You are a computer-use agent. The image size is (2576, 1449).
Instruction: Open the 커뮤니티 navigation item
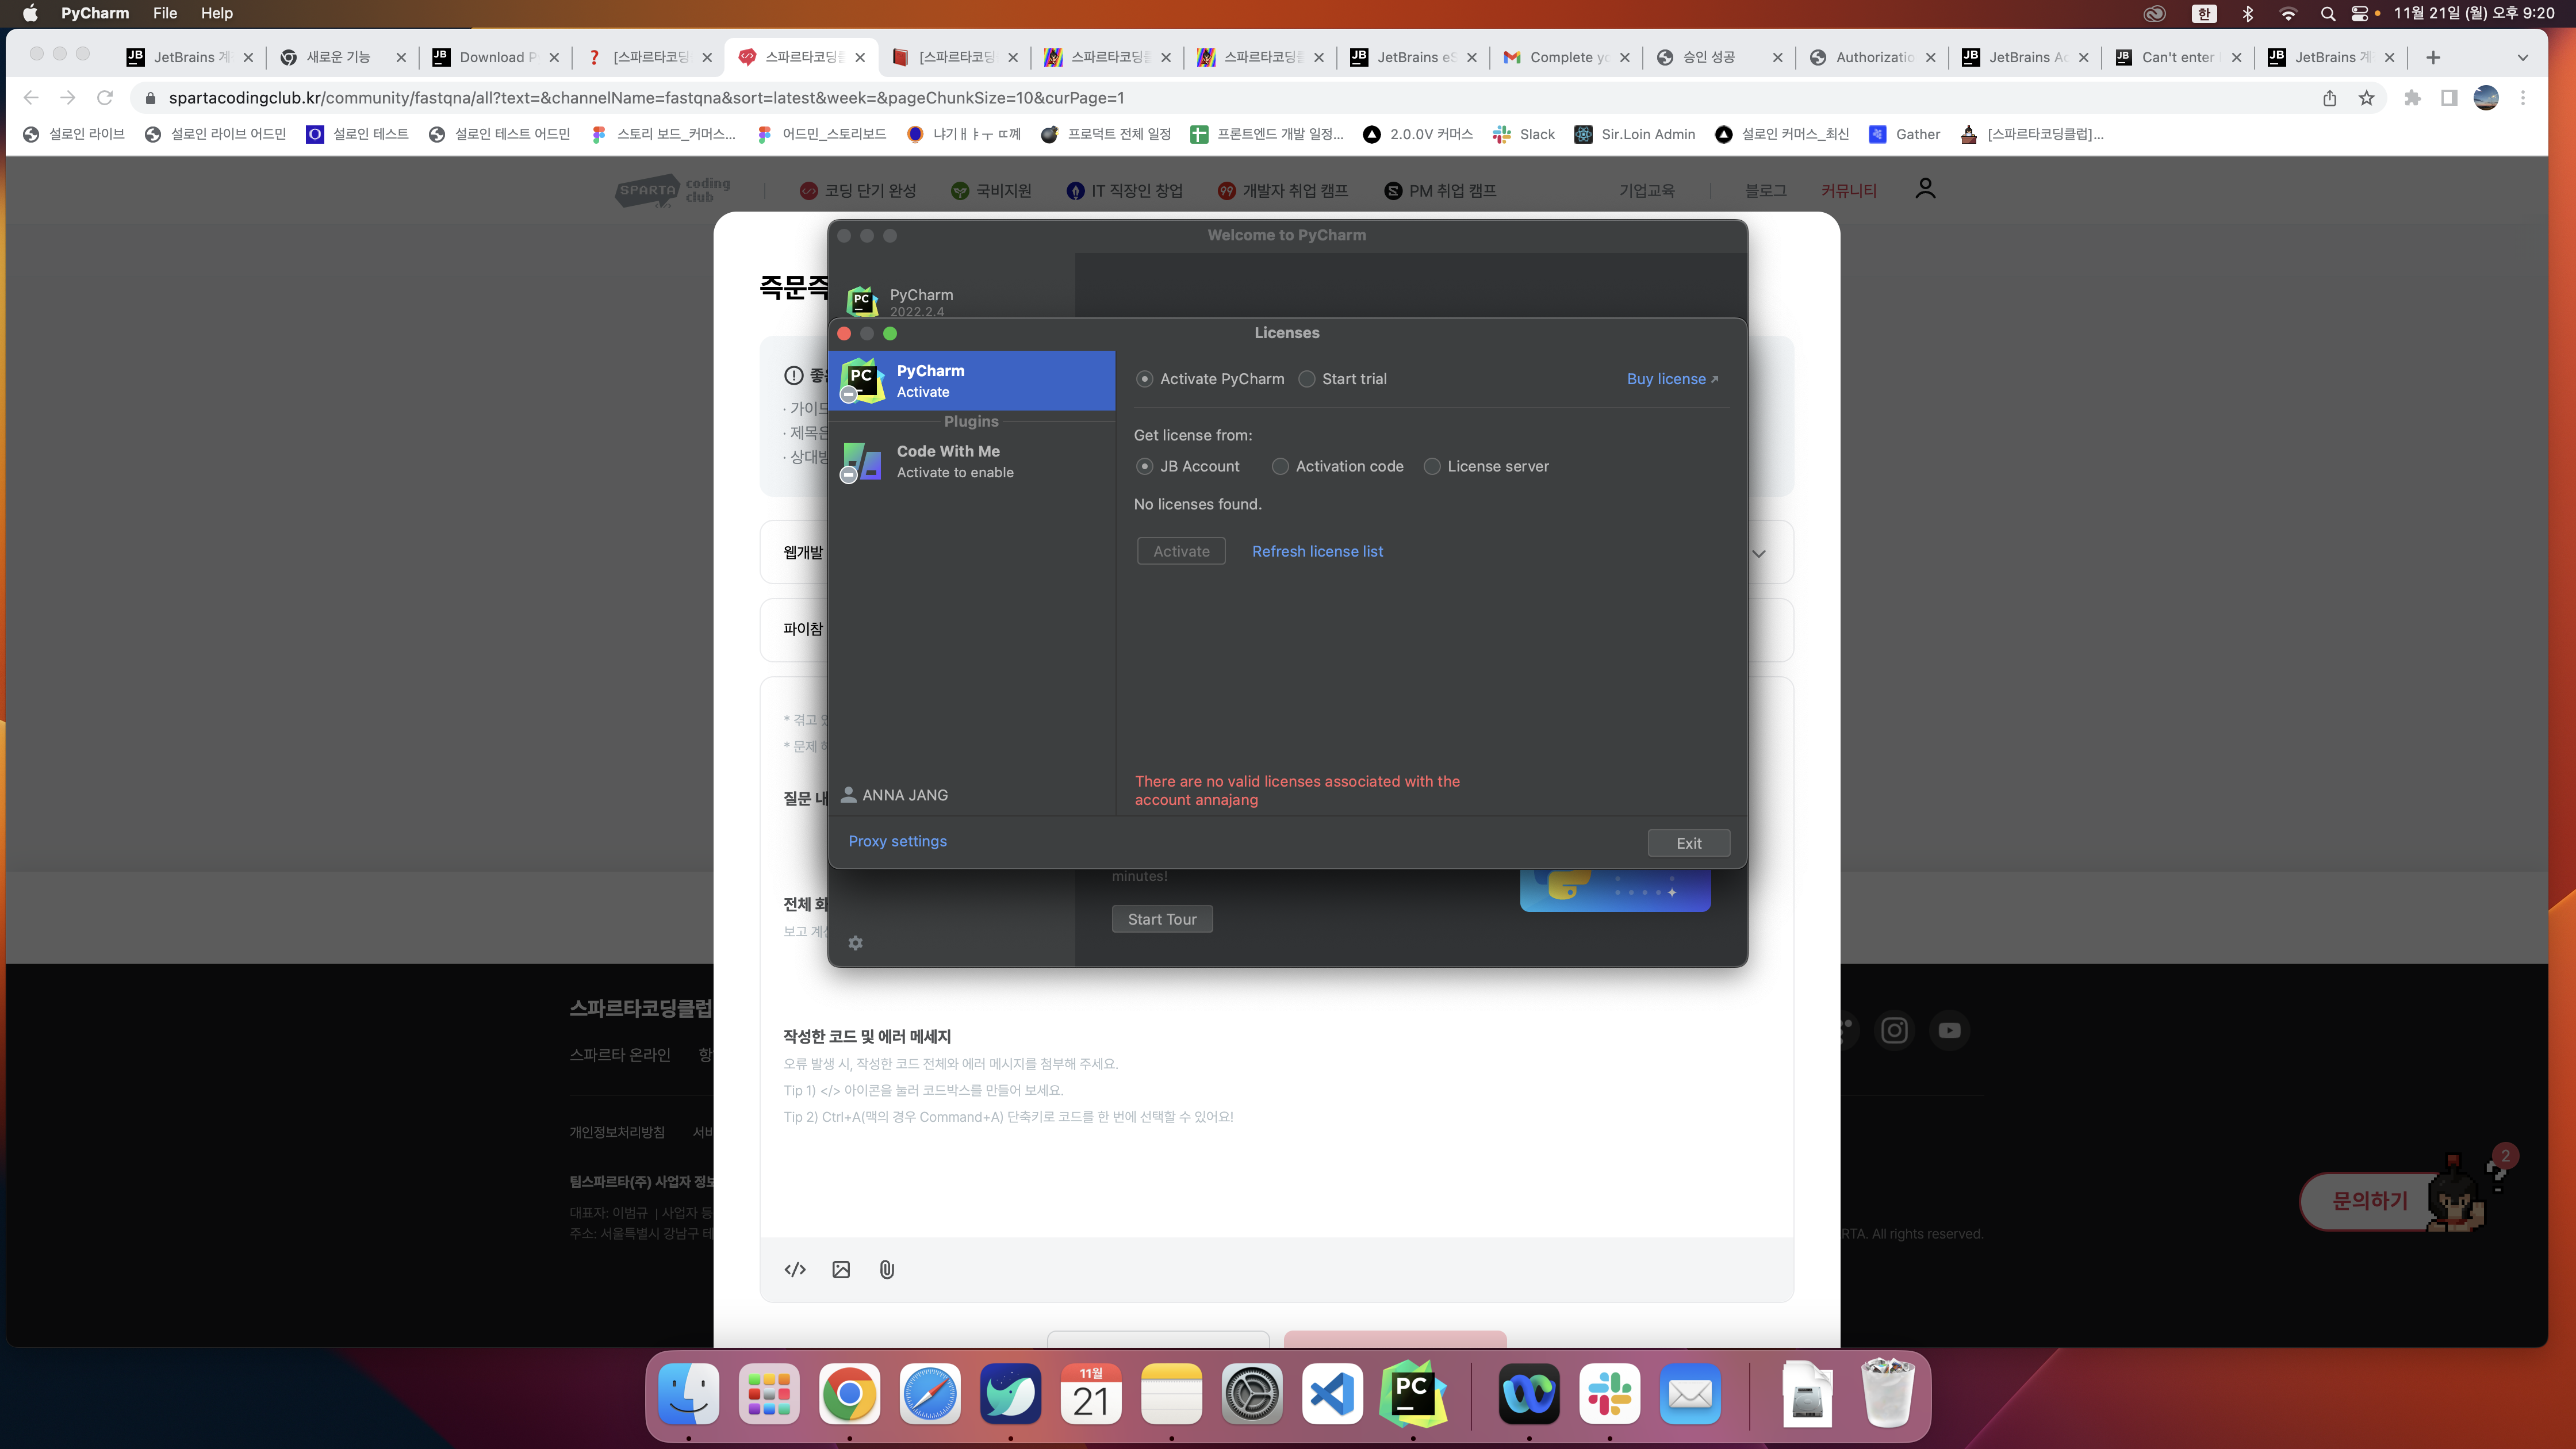click(x=1849, y=190)
